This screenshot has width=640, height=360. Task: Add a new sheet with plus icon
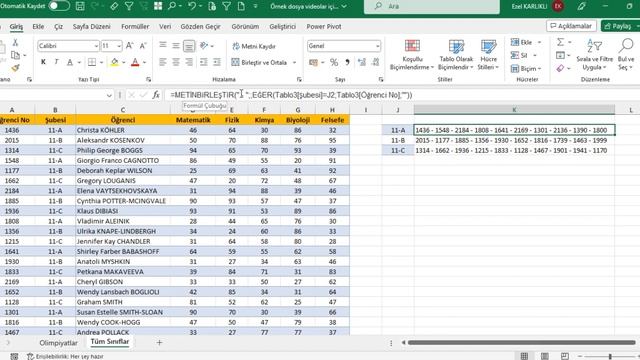click(159, 343)
